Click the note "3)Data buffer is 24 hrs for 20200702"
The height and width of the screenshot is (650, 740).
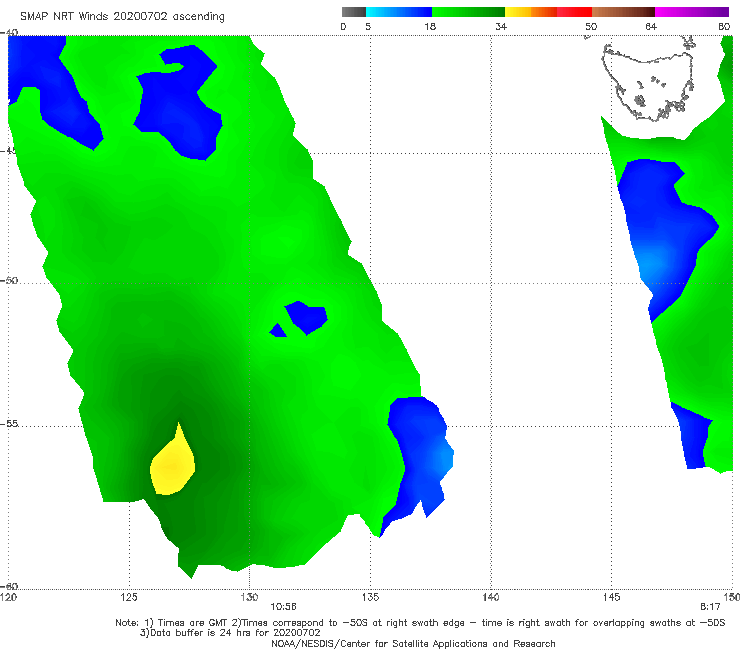(230, 633)
